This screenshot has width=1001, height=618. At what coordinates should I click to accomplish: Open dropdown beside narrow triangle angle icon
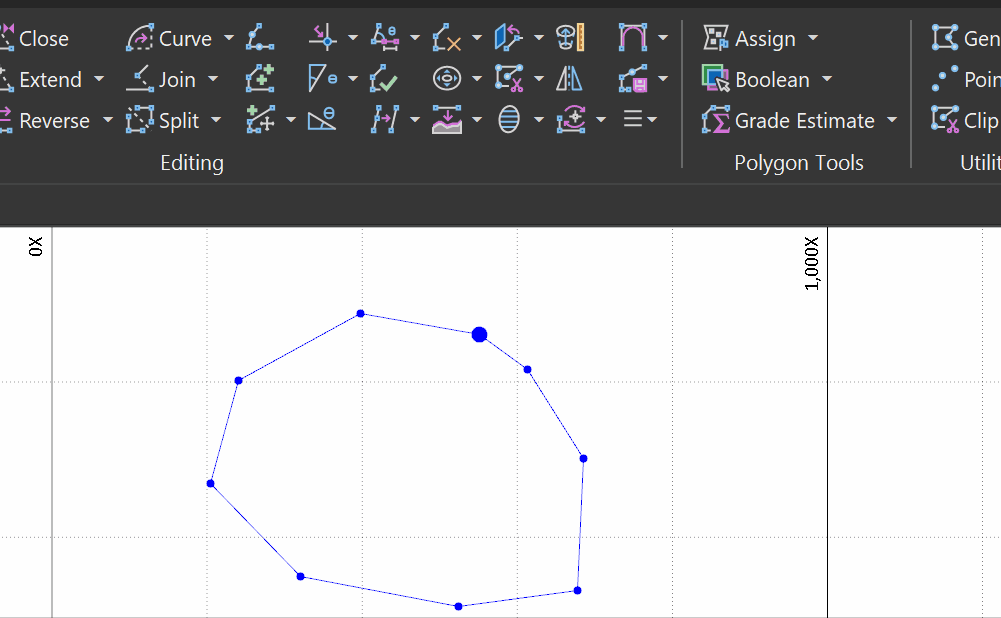pyautogui.click(x=353, y=79)
